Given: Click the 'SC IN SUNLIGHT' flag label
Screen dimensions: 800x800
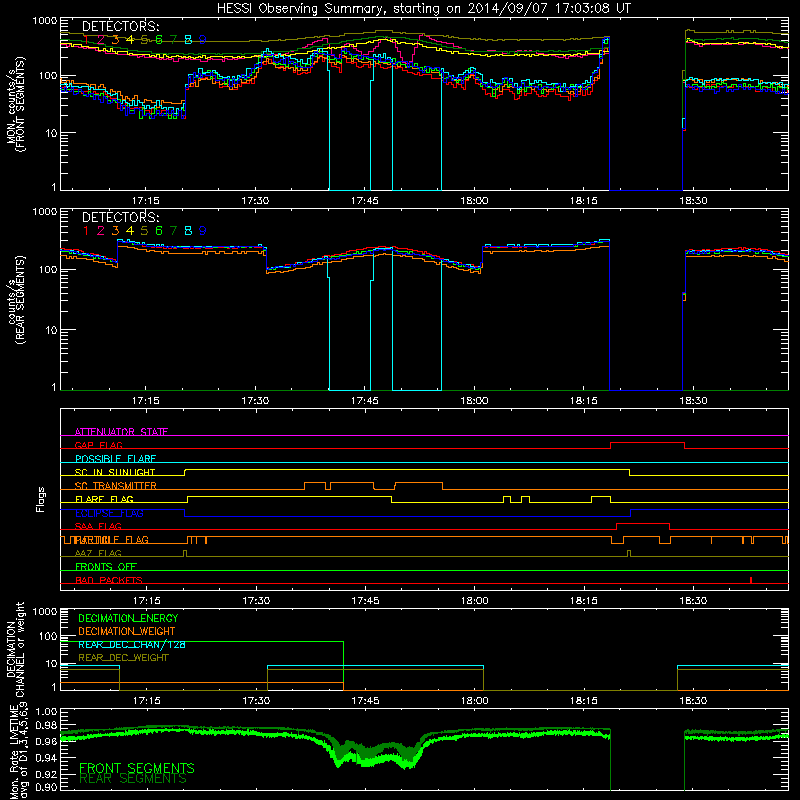Looking at the screenshot, I should coord(115,472).
